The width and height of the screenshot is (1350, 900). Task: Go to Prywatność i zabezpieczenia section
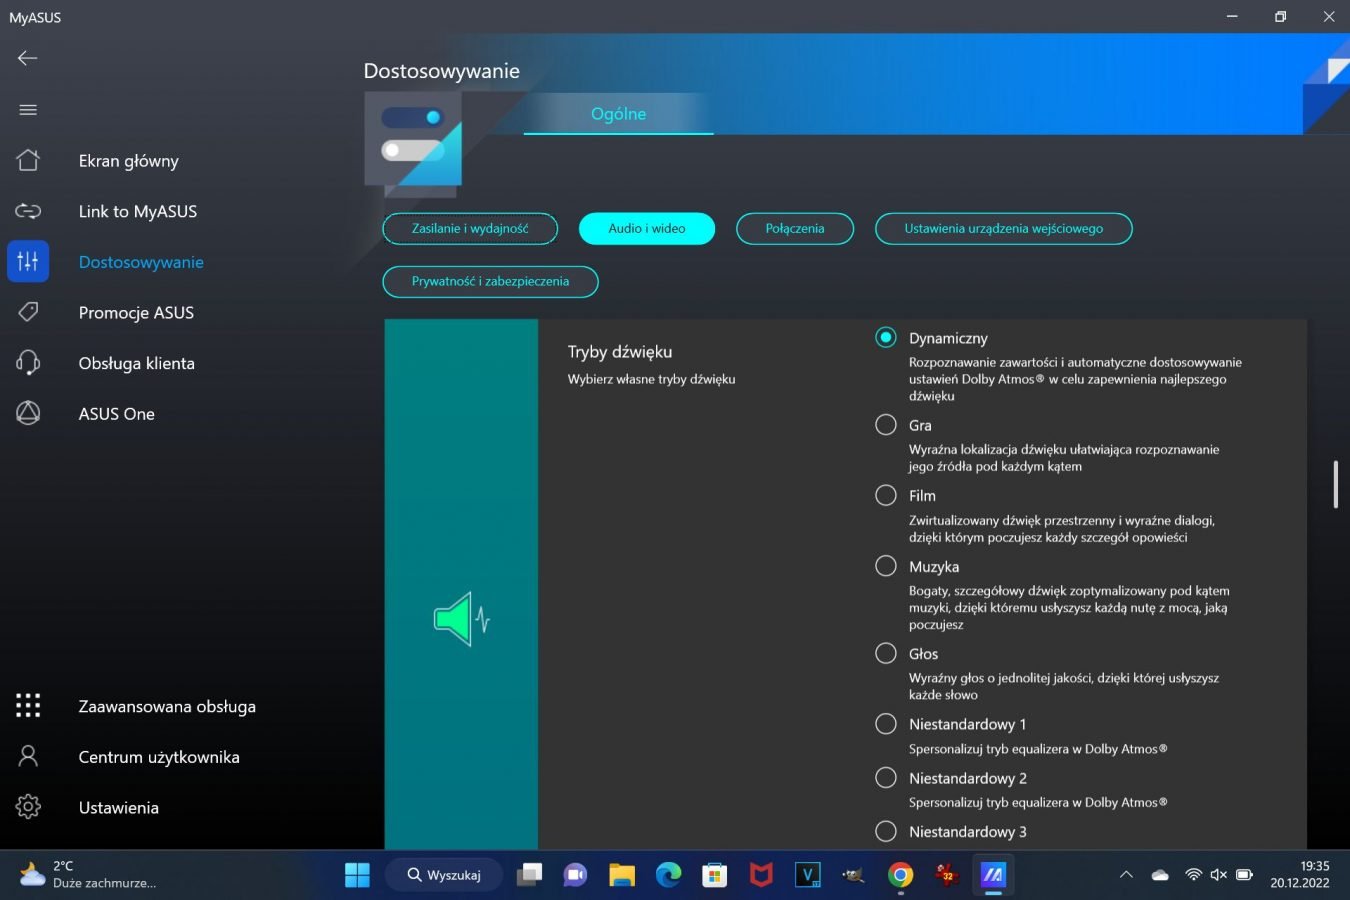coord(490,281)
